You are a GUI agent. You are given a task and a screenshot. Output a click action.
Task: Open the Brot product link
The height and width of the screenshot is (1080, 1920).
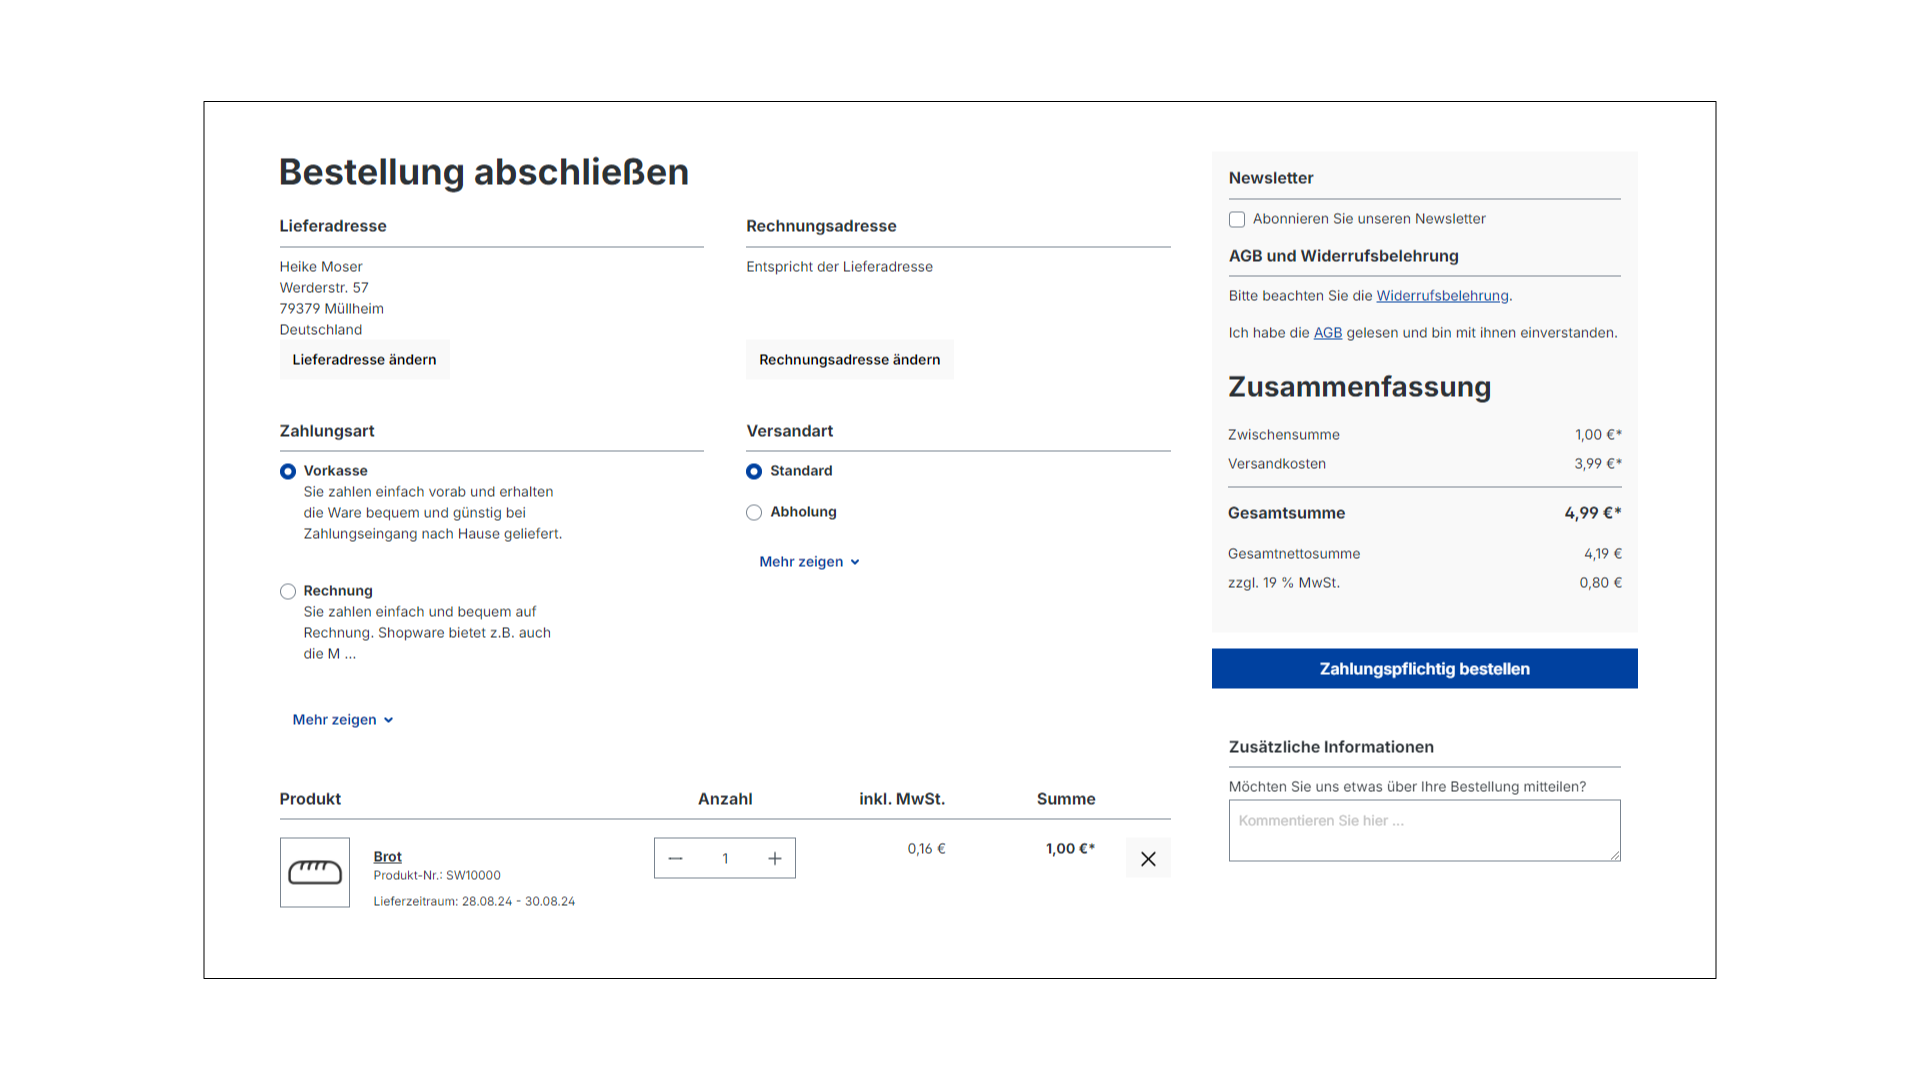pyautogui.click(x=387, y=857)
